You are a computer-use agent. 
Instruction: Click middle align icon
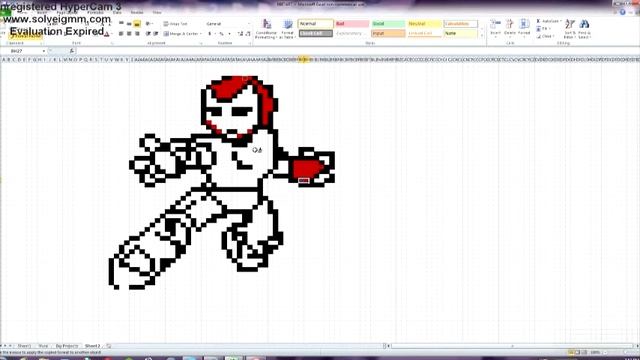click(129, 24)
